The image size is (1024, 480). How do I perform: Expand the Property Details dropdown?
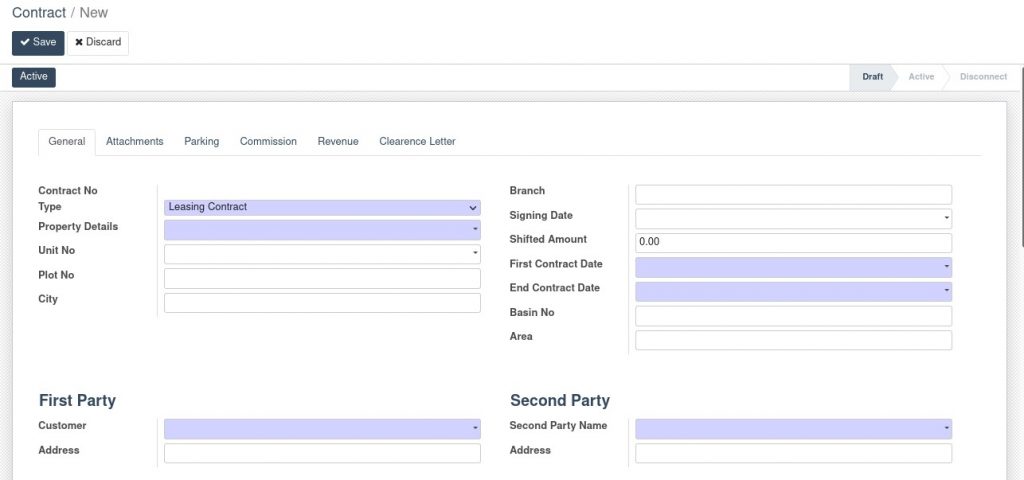click(322, 230)
